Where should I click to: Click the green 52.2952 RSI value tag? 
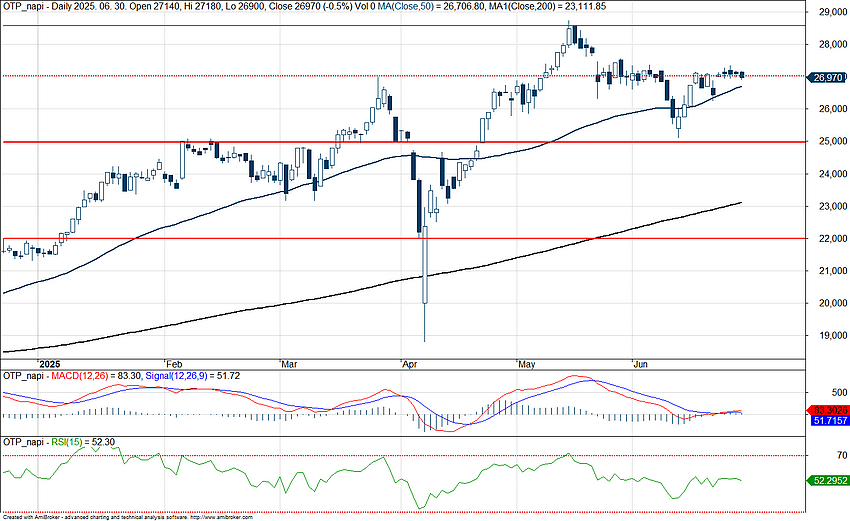(827, 480)
